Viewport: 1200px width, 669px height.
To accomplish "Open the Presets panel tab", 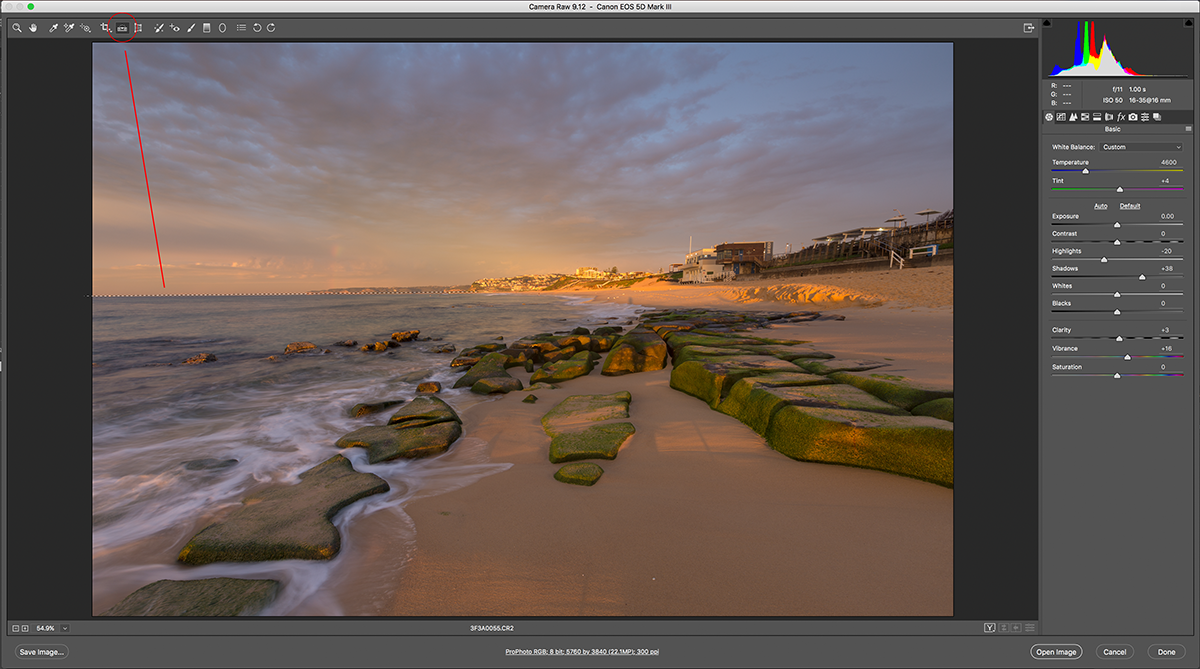I will point(1145,117).
